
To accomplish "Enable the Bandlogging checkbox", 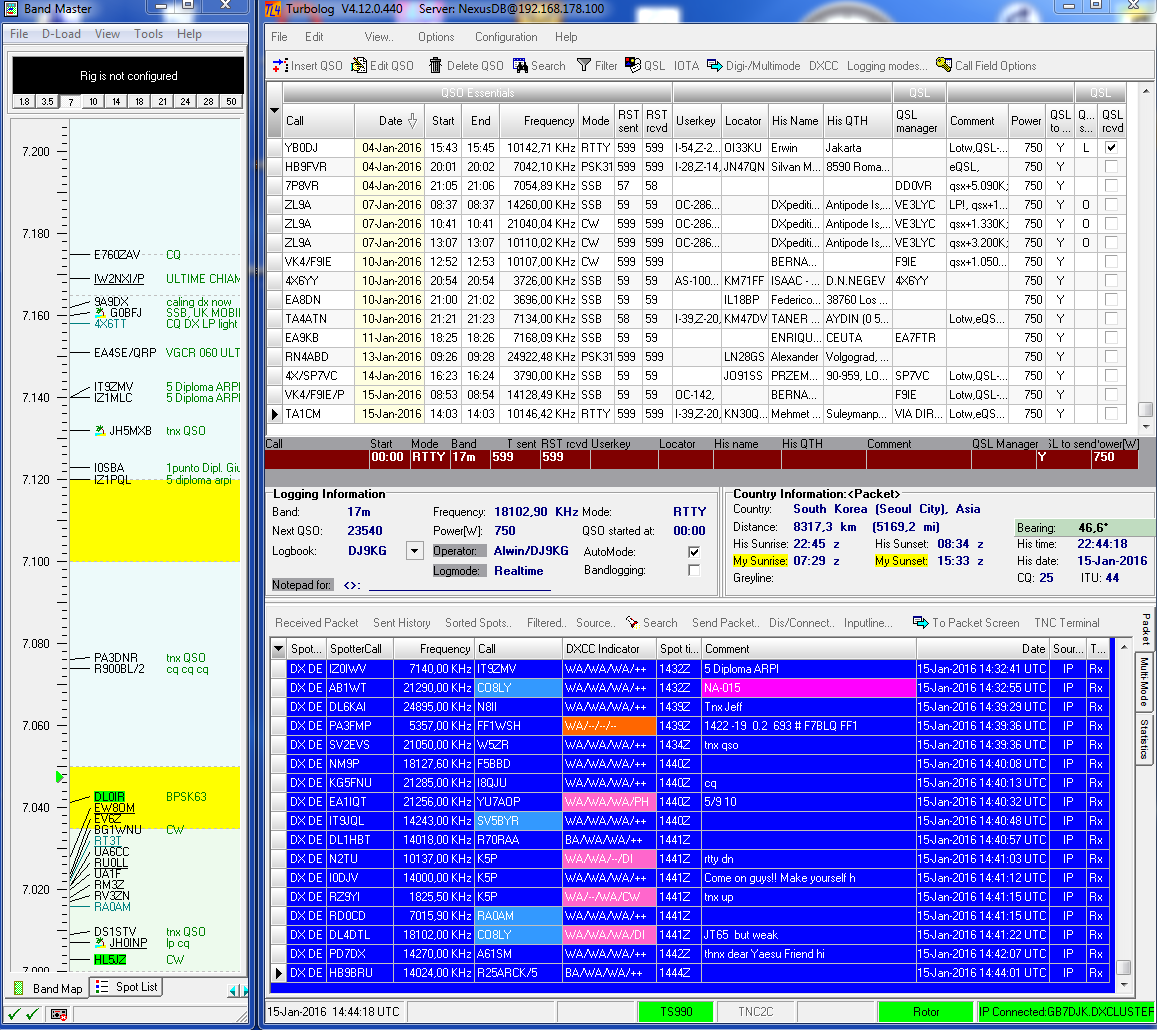I will [x=694, y=570].
